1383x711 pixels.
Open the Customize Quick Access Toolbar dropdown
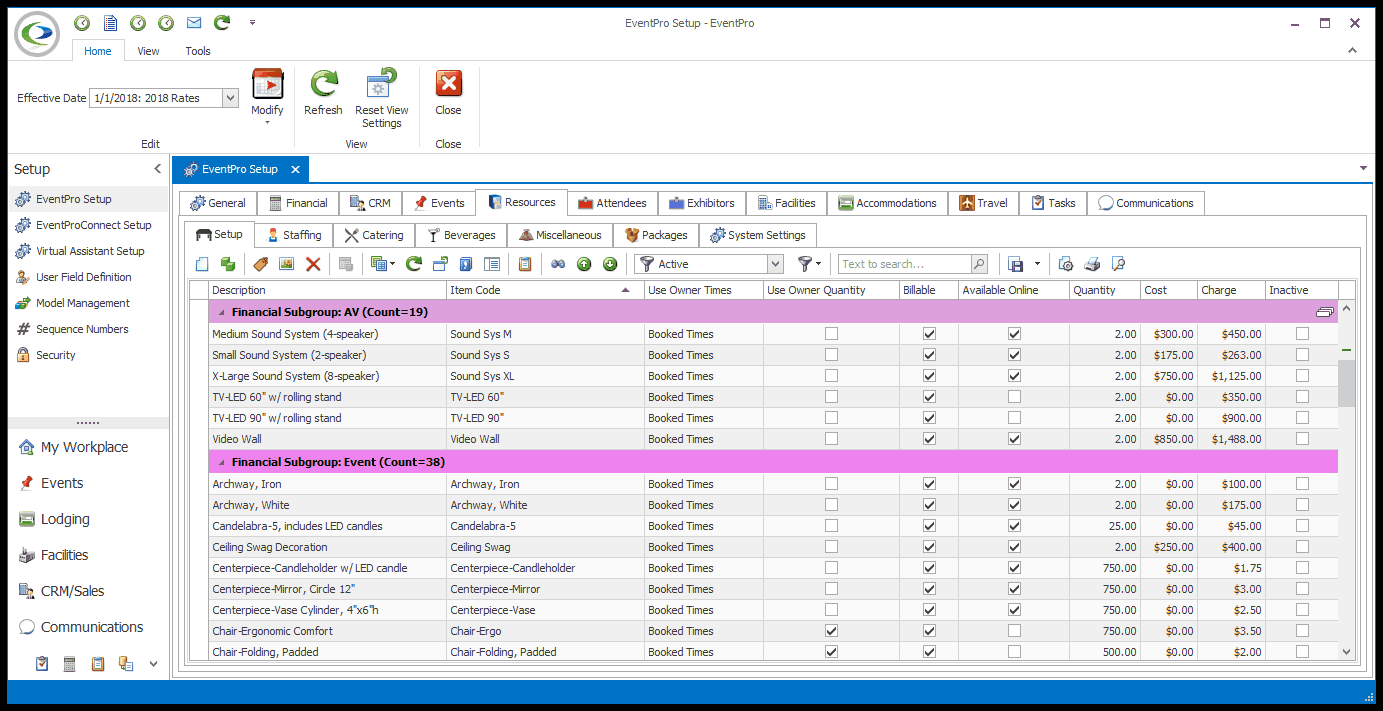tap(252, 22)
